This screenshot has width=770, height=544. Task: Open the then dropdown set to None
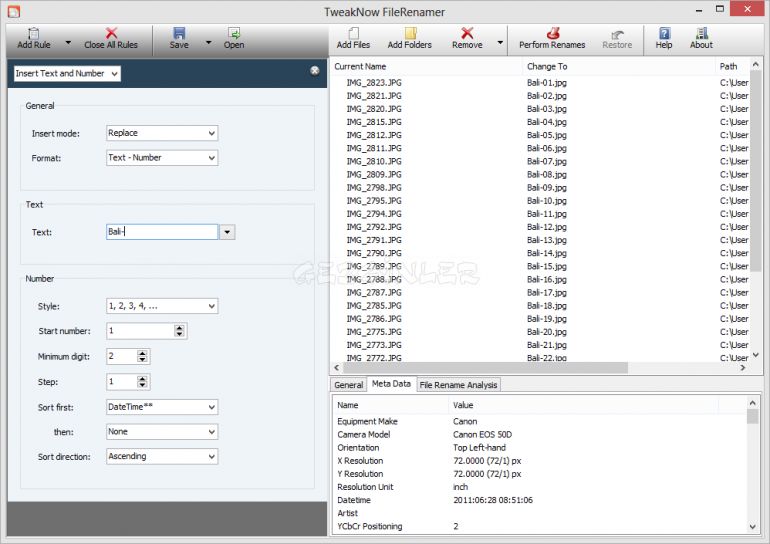tap(162, 432)
